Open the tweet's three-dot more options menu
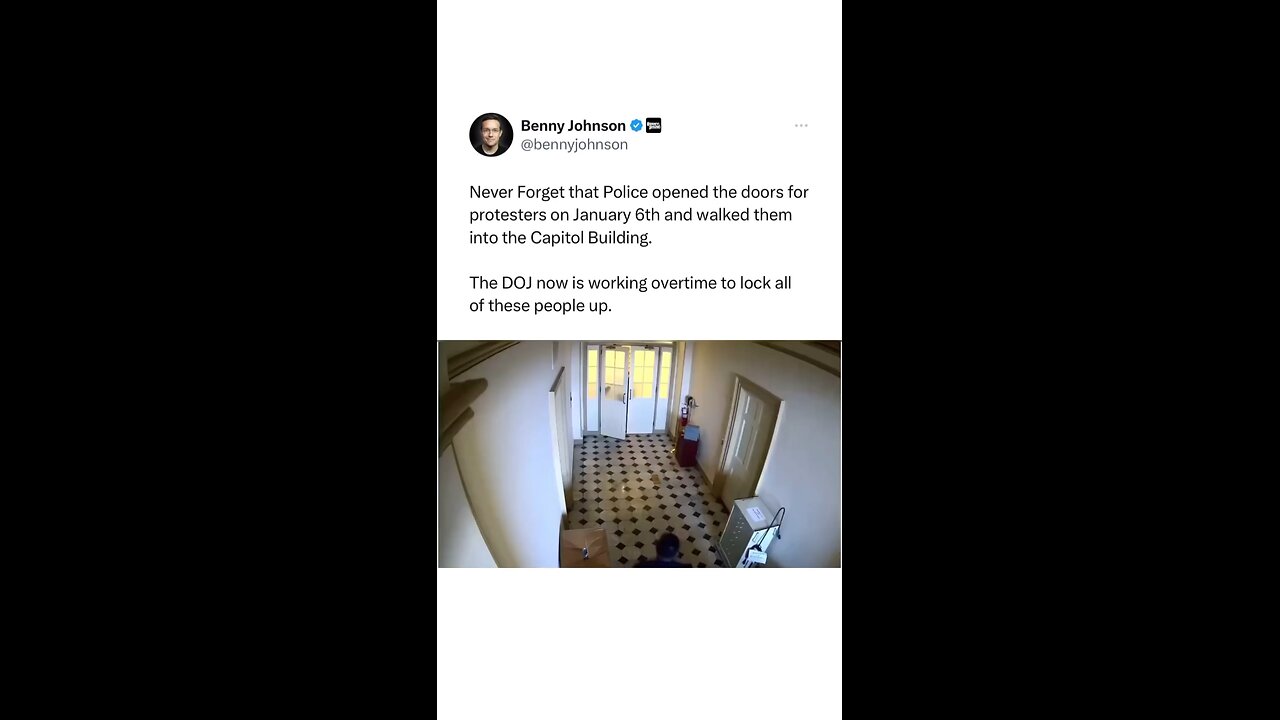Screen dimensions: 1280x720 click(801, 126)
